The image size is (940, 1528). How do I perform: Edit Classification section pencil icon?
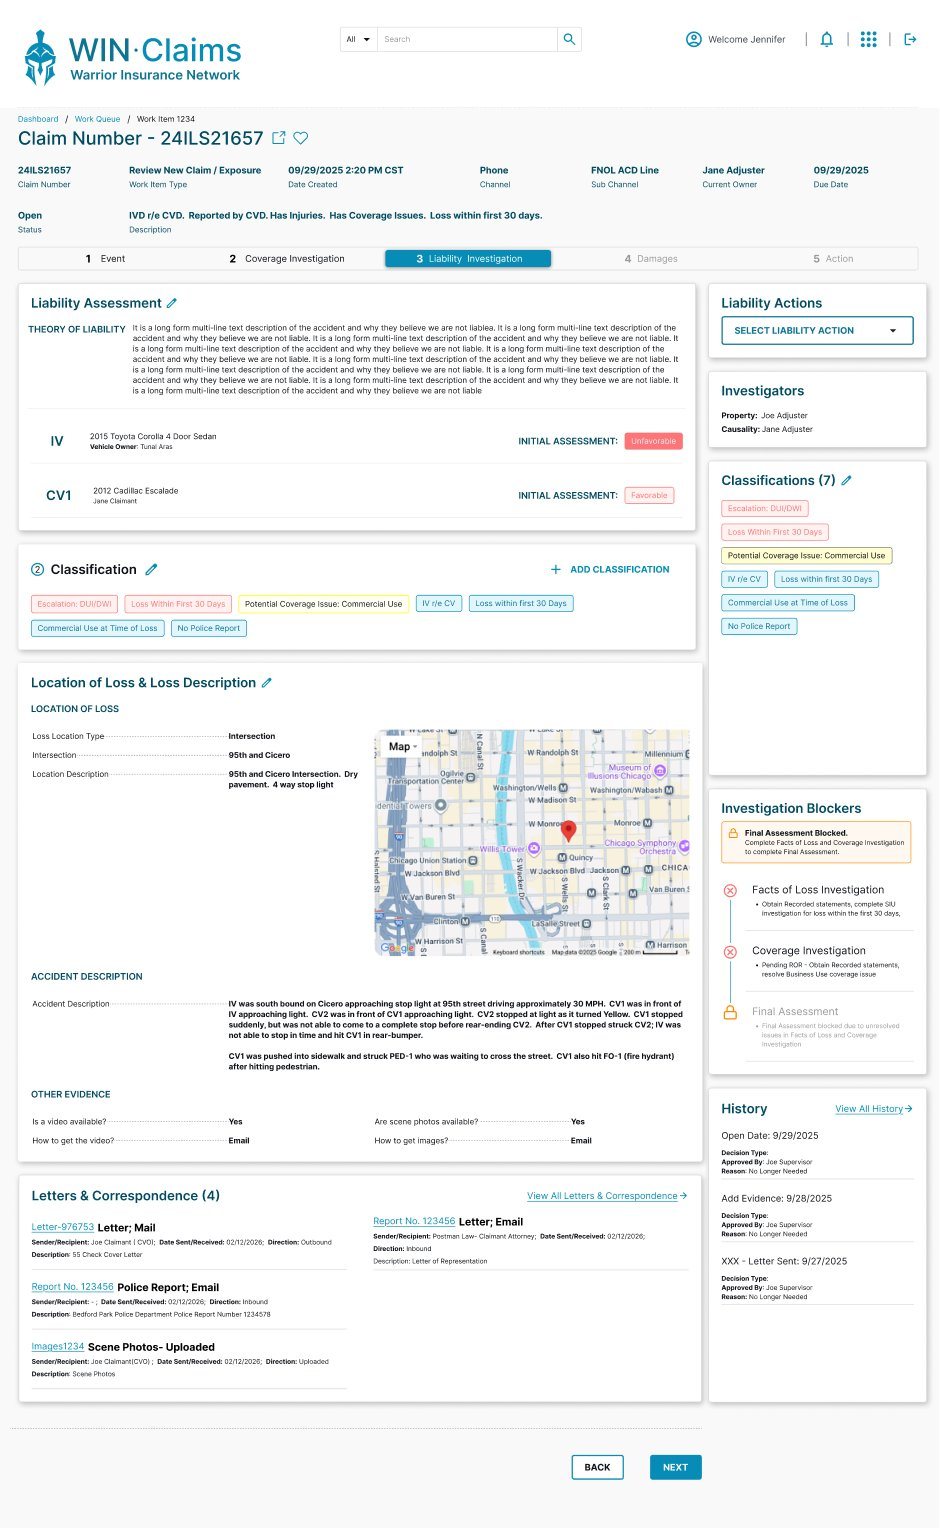[x=151, y=569]
